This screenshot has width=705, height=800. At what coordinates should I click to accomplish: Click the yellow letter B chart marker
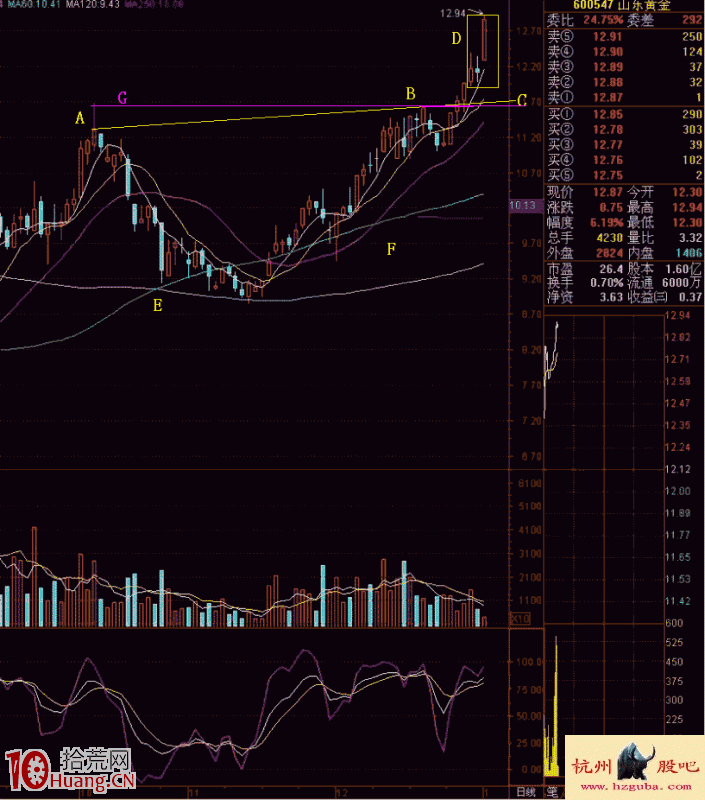point(410,93)
